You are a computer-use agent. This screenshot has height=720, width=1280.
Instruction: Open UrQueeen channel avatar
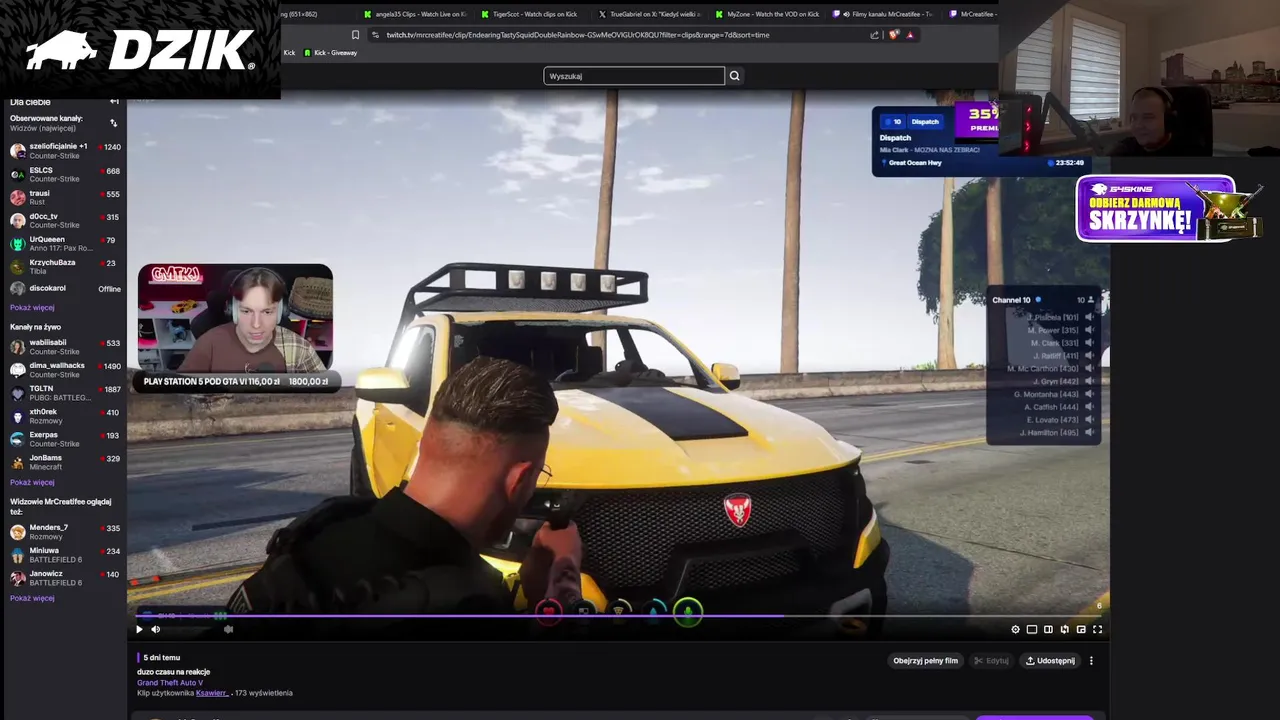tap(17, 243)
